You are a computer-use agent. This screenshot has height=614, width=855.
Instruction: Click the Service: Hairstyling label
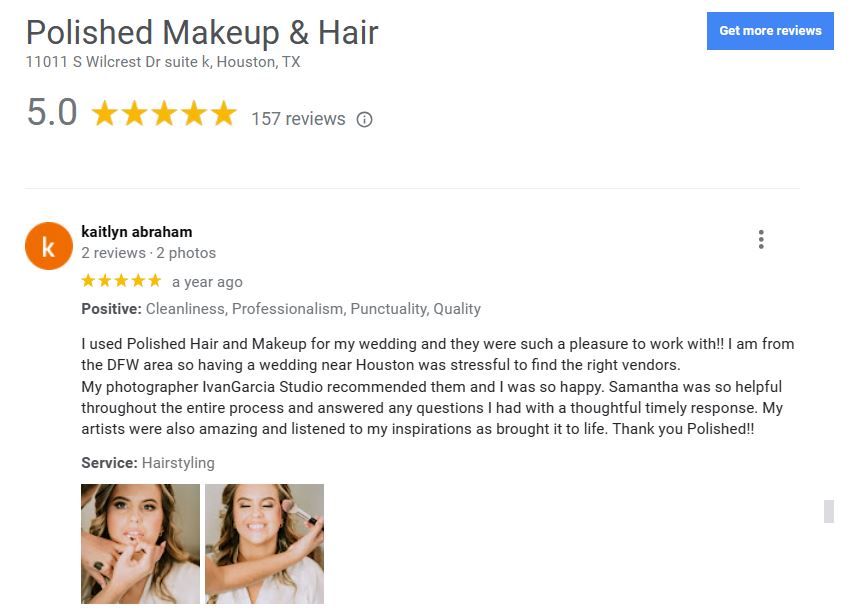(x=148, y=463)
